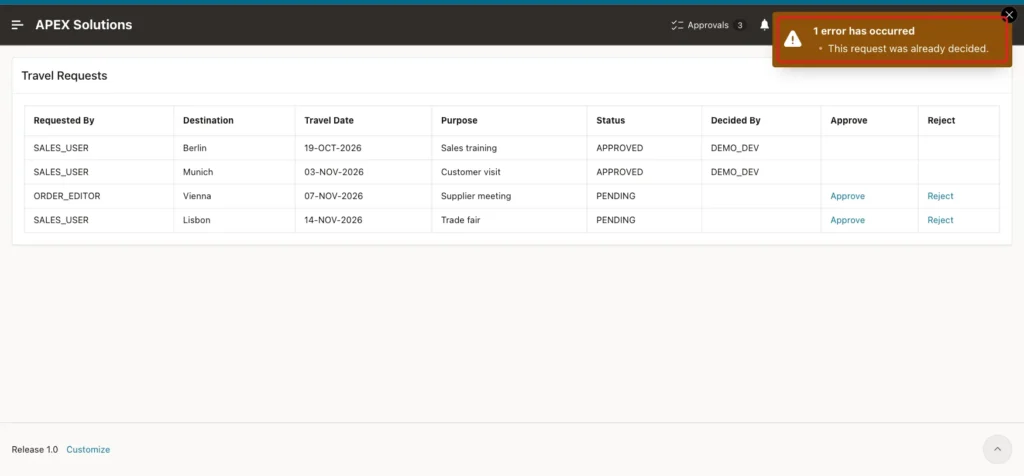1024x476 pixels.
Task: Click the Release 1.0 footer text
Action: point(35,449)
